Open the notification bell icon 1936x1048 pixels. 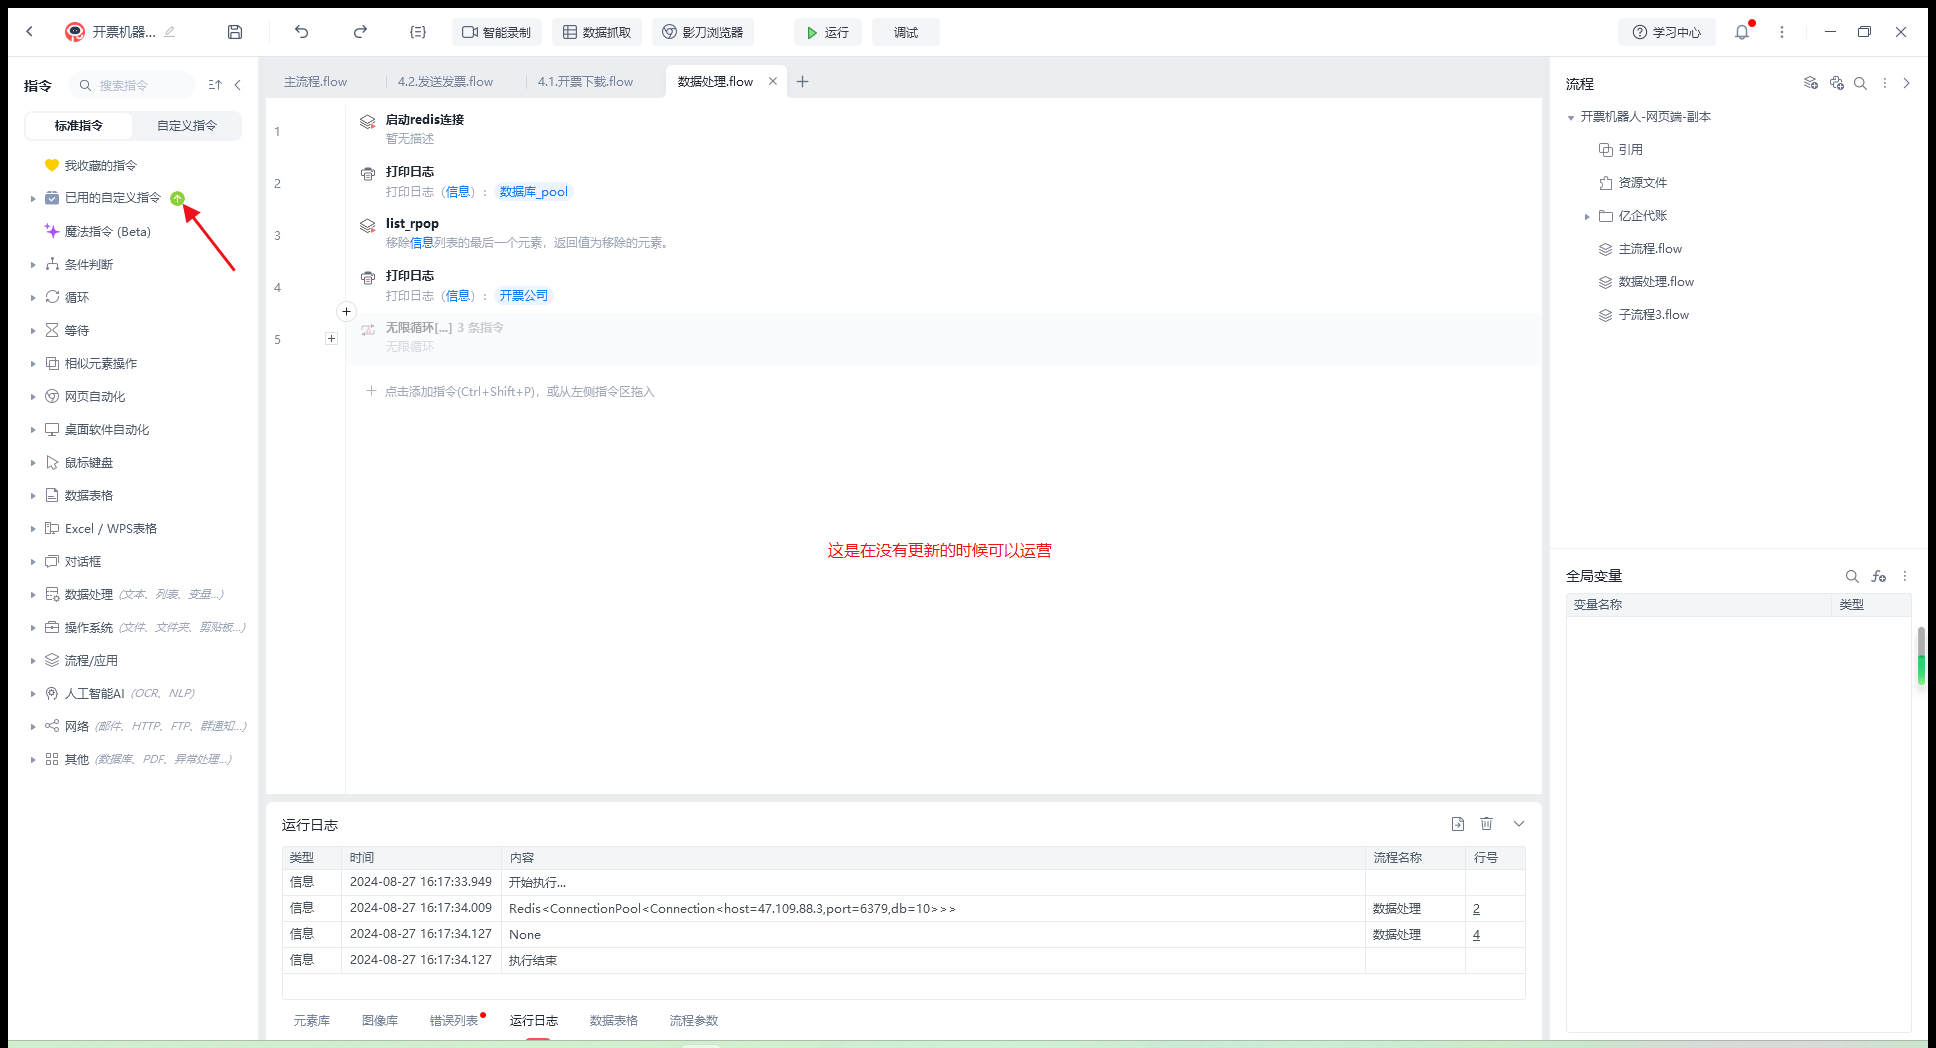coord(1742,32)
